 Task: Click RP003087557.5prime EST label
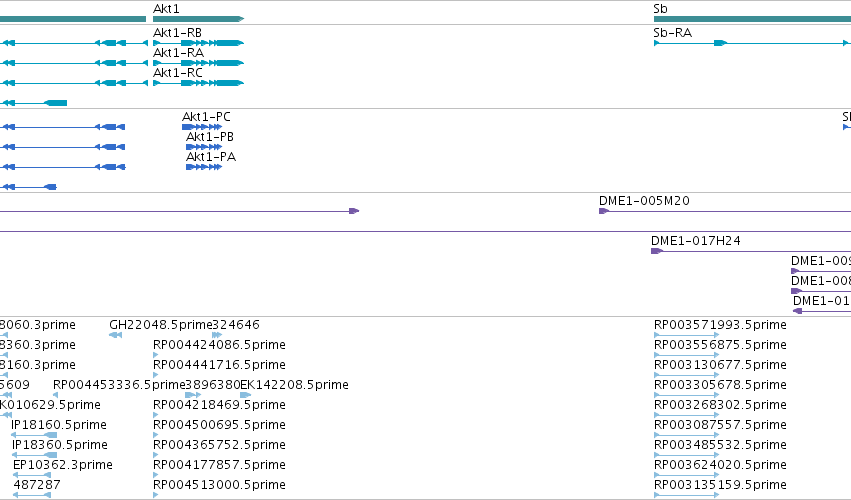click(720, 425)
